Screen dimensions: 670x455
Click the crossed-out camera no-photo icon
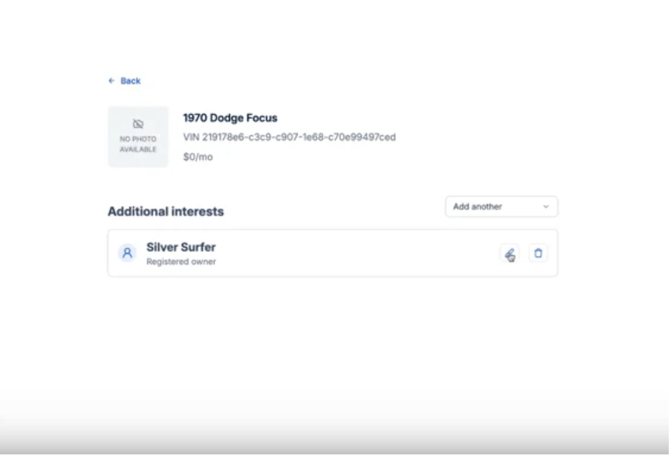tap(138, 124)
